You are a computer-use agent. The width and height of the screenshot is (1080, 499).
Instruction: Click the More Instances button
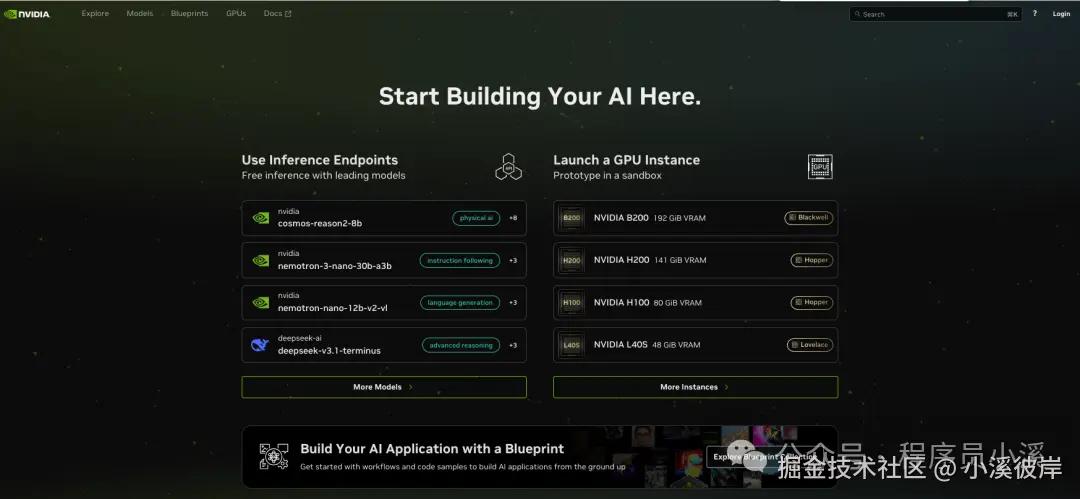click(x=696, y=387)
